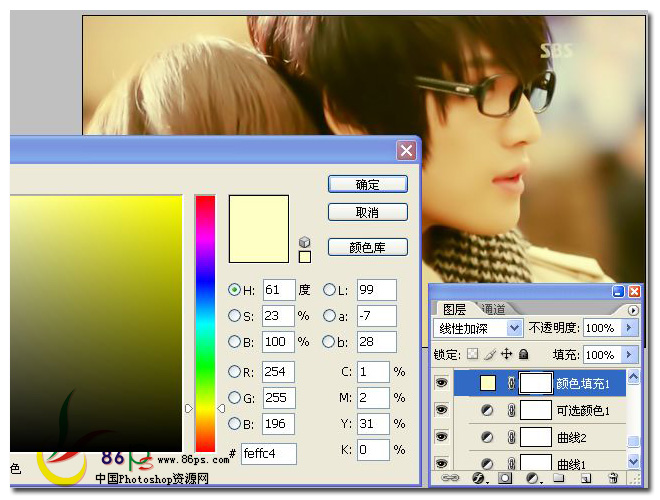Click the mask link chain on 曲线2

pos(511,437)
